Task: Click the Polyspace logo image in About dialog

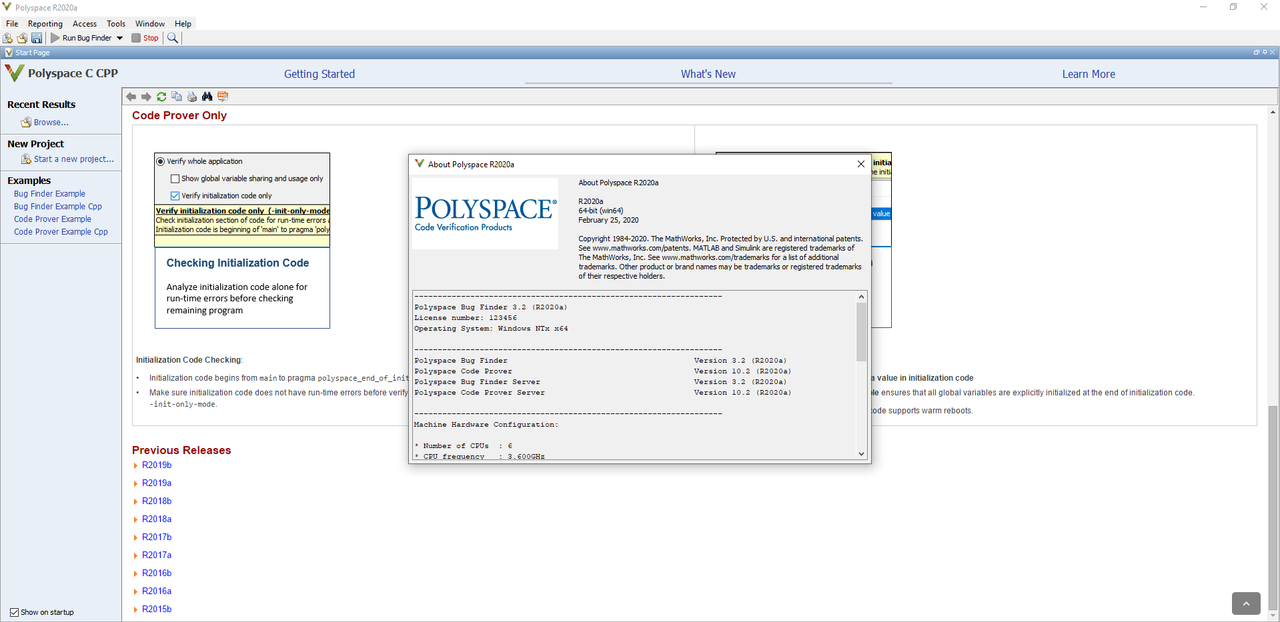Action: pos(485,213)
